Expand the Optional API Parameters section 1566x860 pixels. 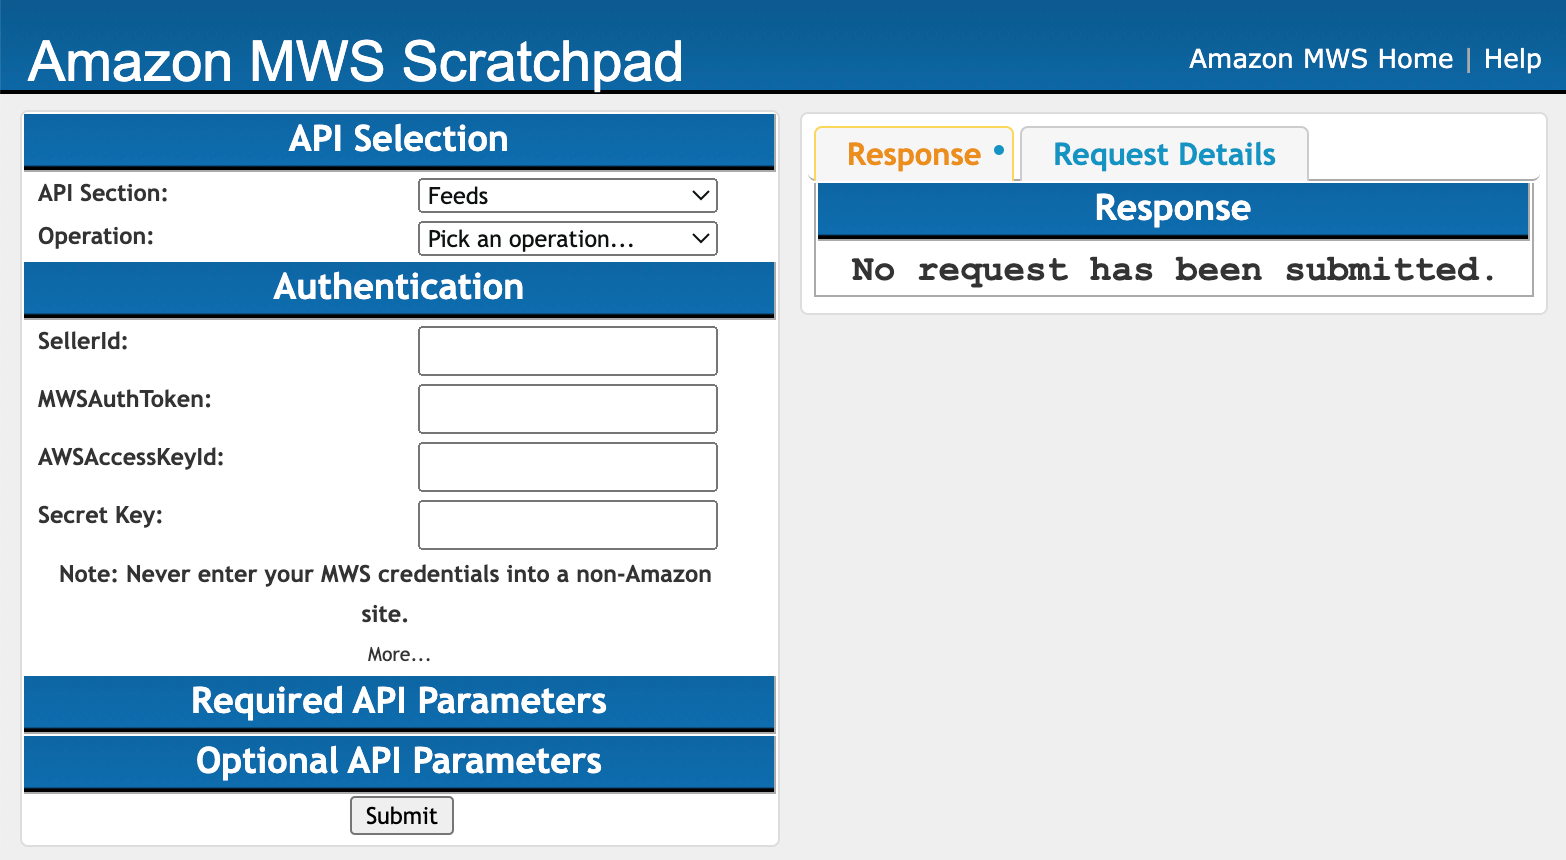399,761
